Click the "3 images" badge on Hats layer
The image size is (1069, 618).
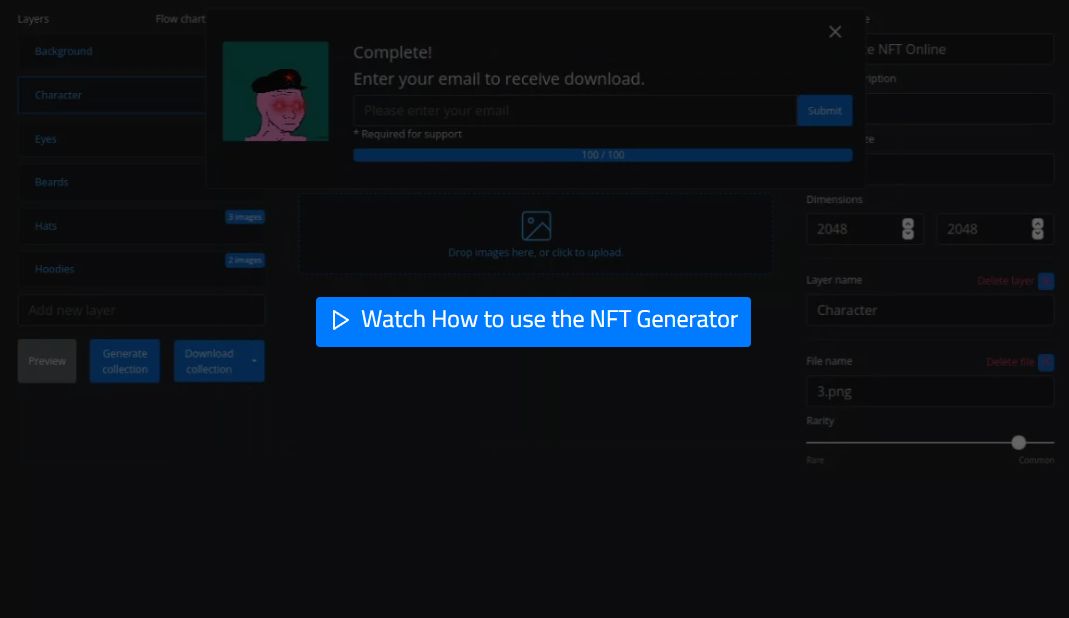[x=245, y=216]
